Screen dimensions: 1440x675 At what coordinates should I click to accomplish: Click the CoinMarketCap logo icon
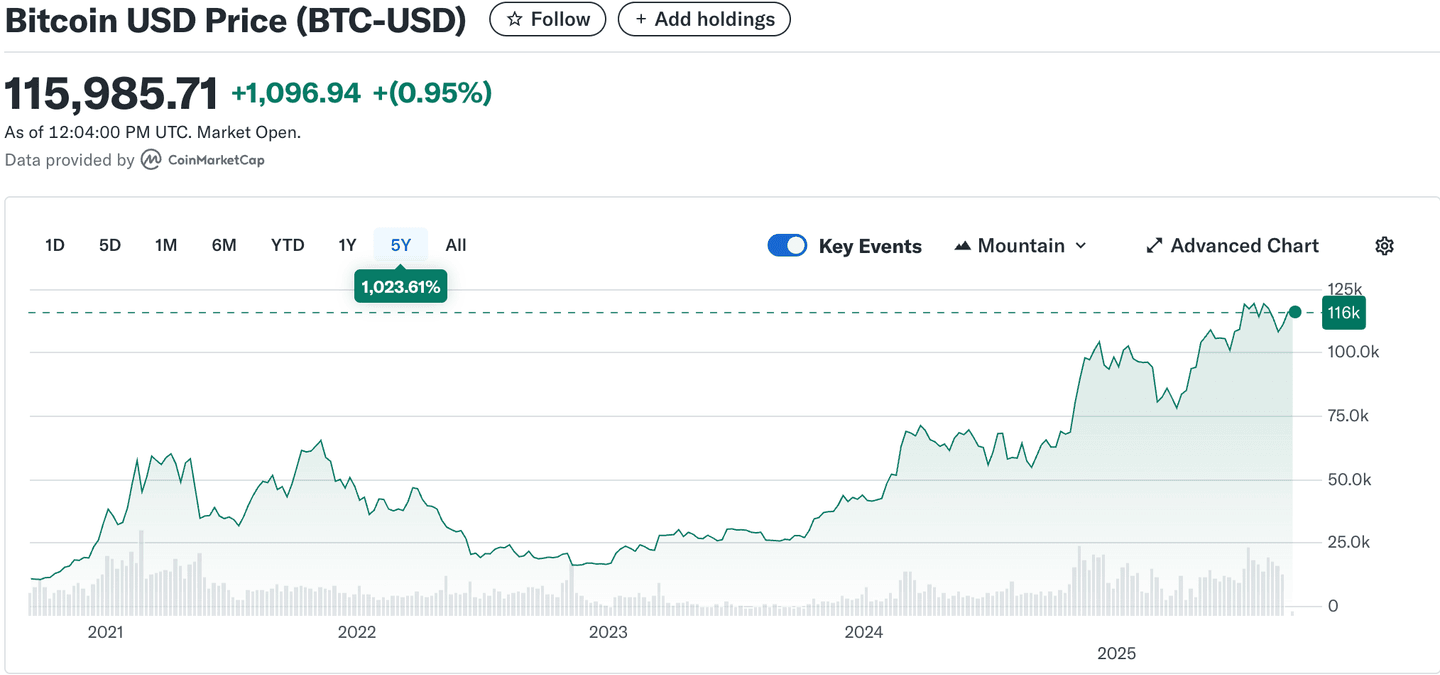(x=151, y=160)
